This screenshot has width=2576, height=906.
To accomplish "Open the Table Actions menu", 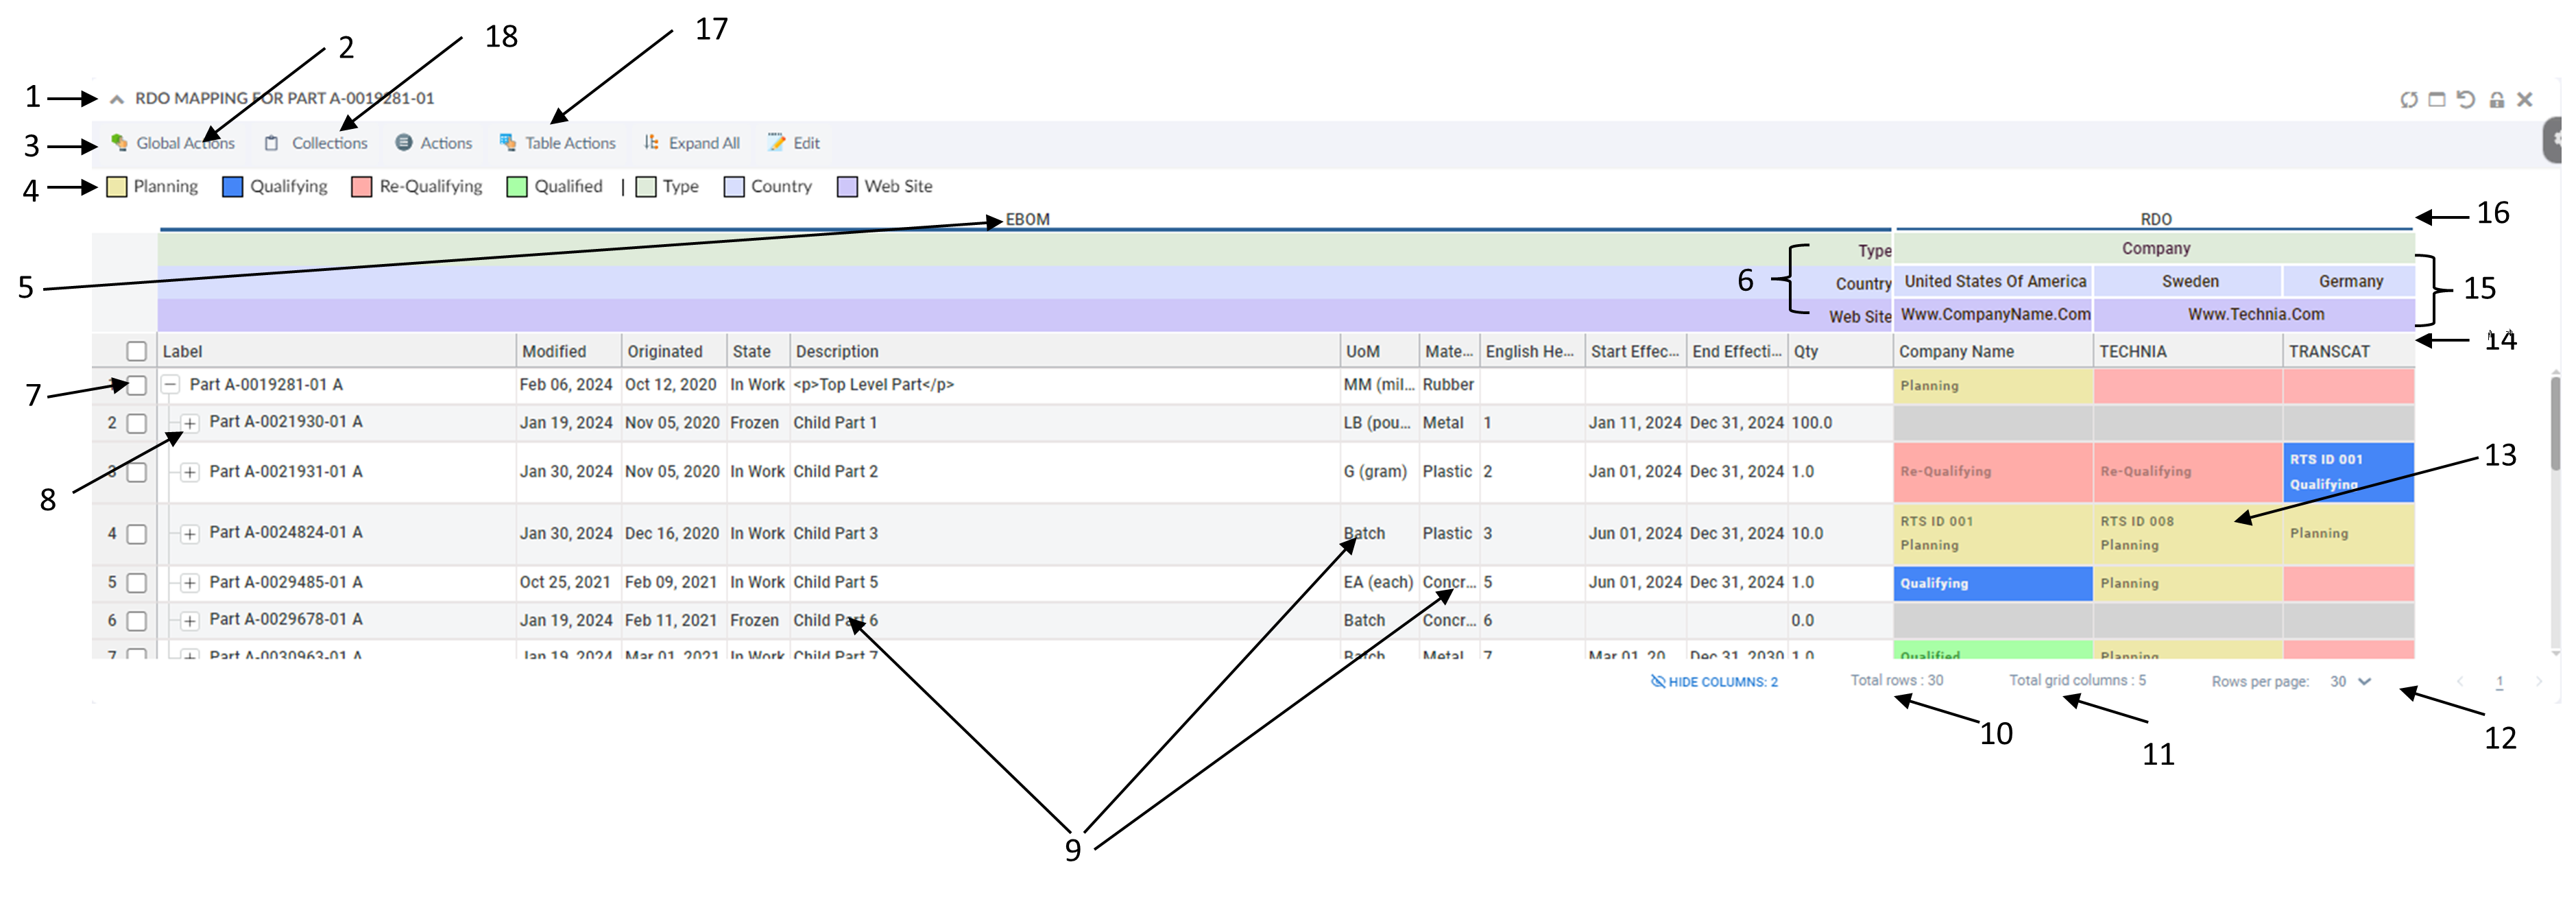I will pyautogui.click(x=558, y=143).
